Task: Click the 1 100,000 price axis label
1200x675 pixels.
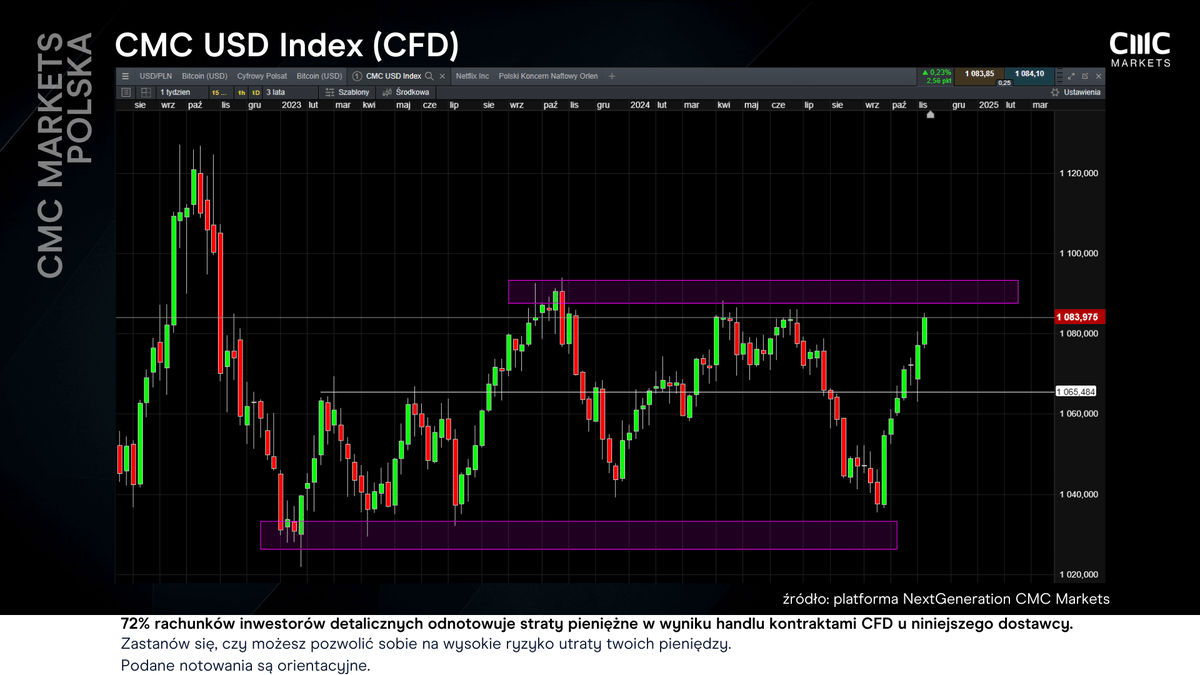Action: (1080, 253)
